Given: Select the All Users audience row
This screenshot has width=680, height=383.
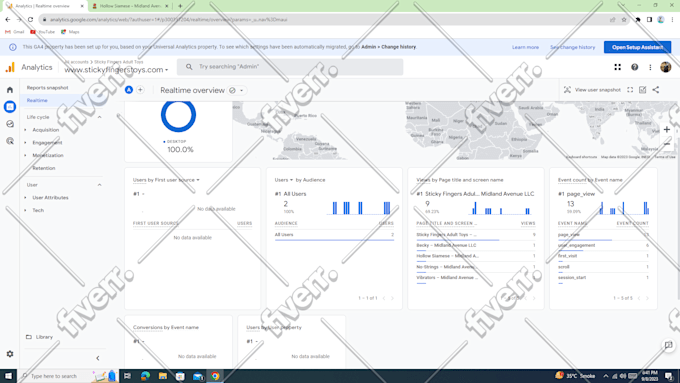Looking at the screenshot, I should tap(334, 235).
